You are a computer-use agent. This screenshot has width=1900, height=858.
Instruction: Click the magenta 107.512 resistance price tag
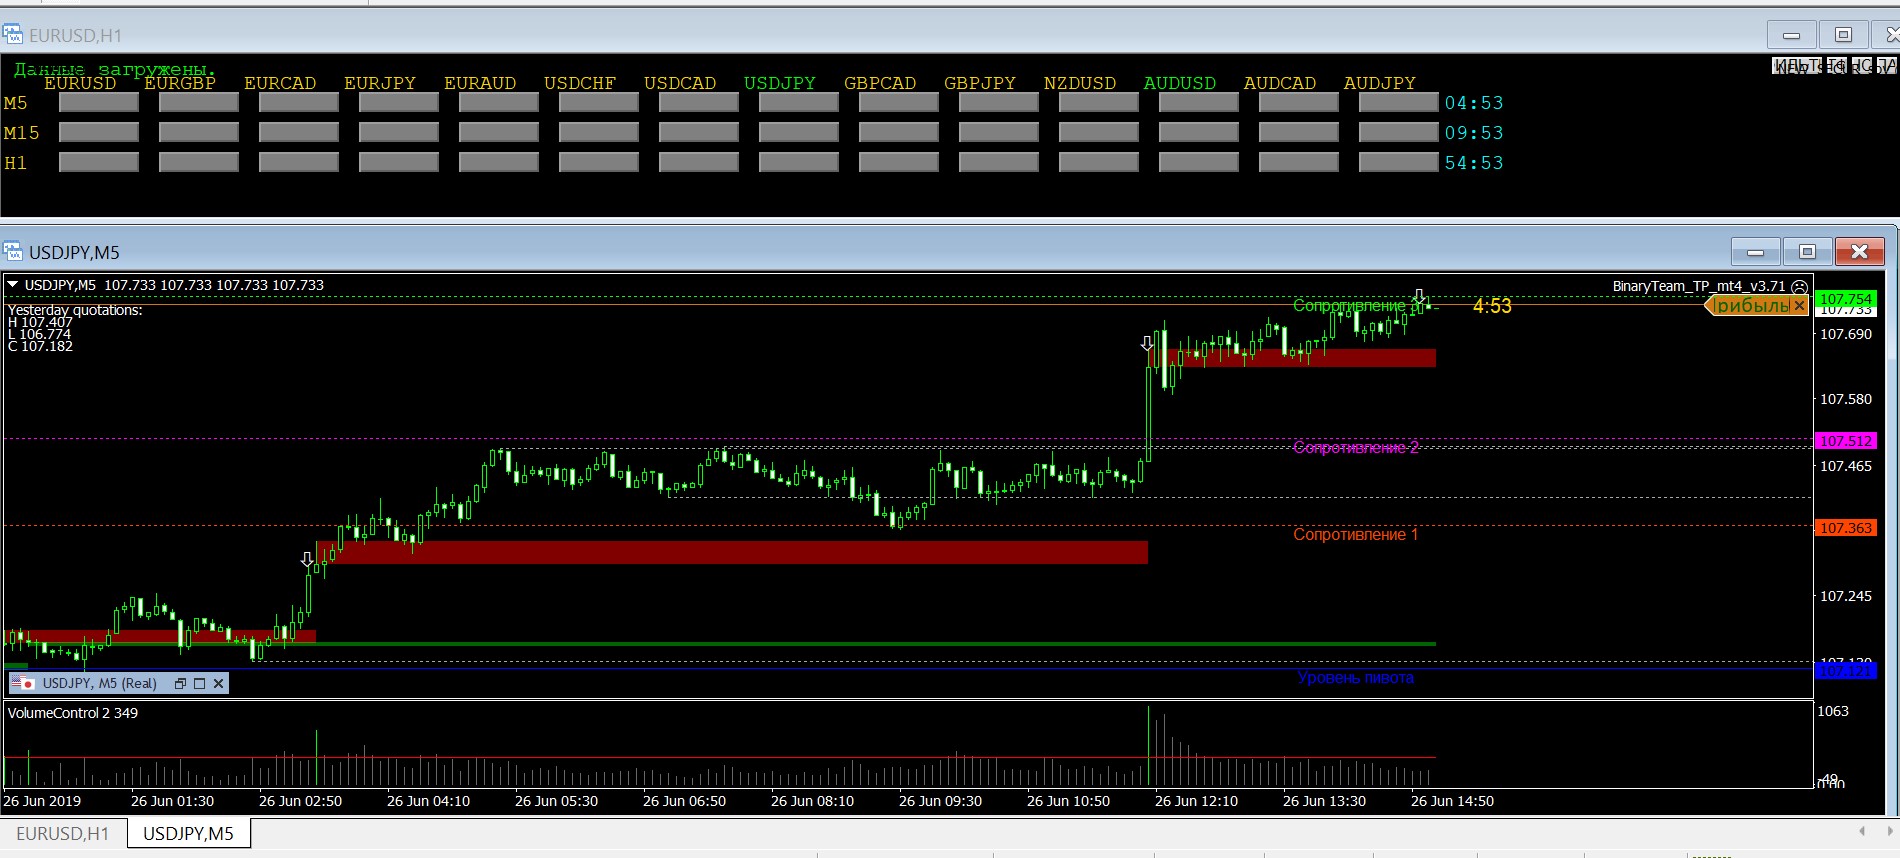pos(1845,441)
